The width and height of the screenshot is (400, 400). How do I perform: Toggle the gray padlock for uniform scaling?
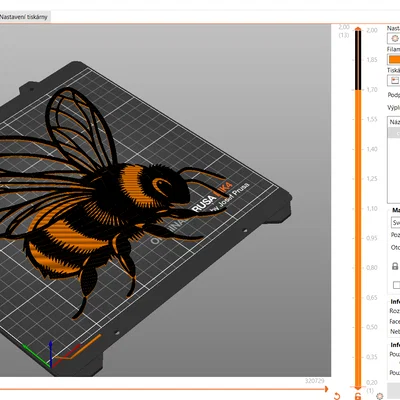[x=395, y=266]
